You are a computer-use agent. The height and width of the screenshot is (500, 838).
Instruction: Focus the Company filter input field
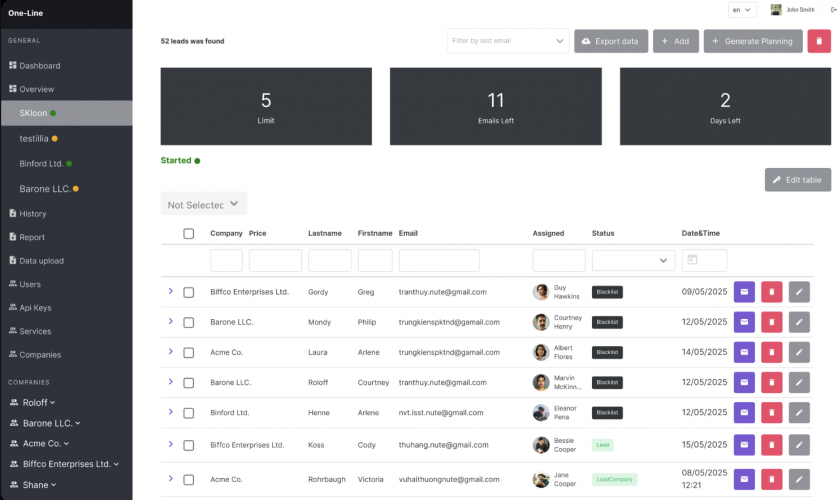point(226,261)
